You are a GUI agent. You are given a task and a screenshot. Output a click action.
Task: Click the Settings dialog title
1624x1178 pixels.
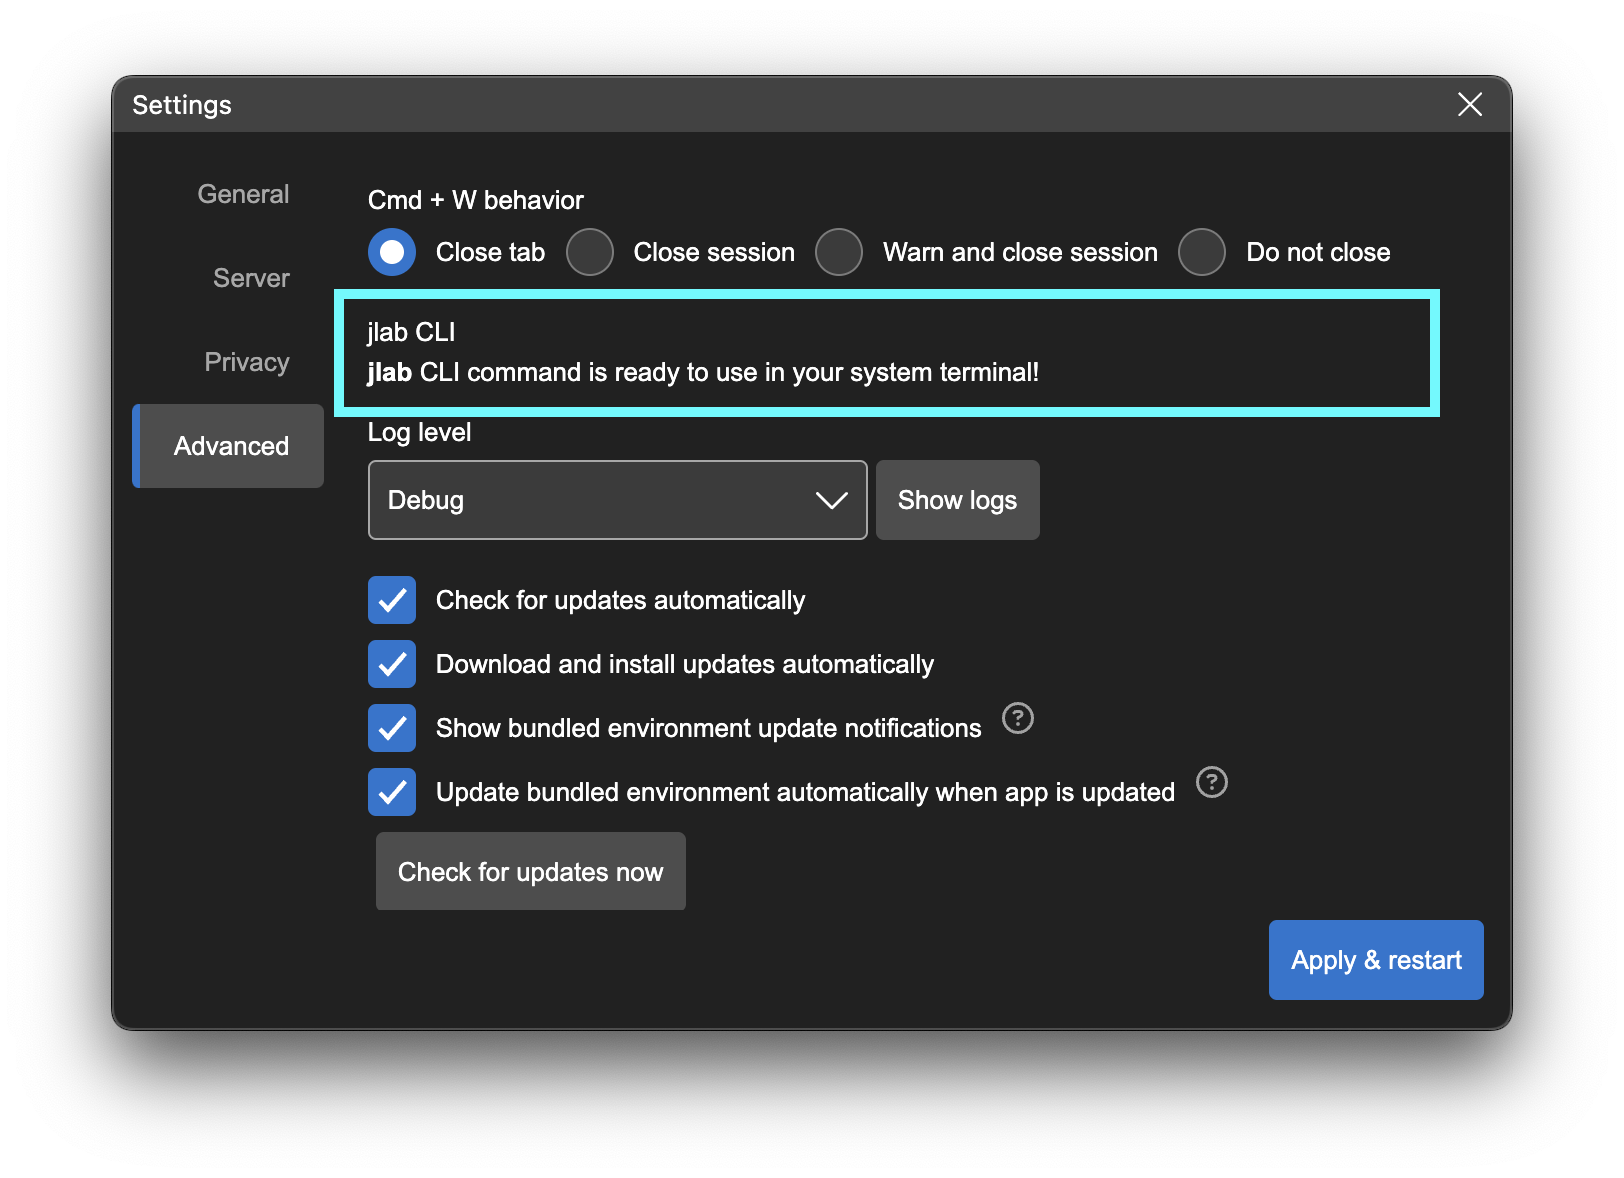click(182, 105)
